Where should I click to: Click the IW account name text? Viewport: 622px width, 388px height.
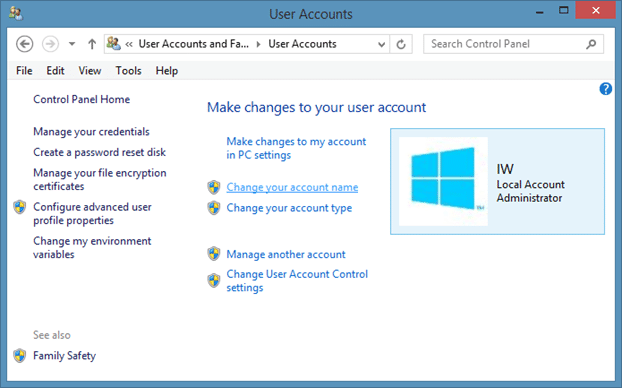pyautogui.click(x=505, y=169)
